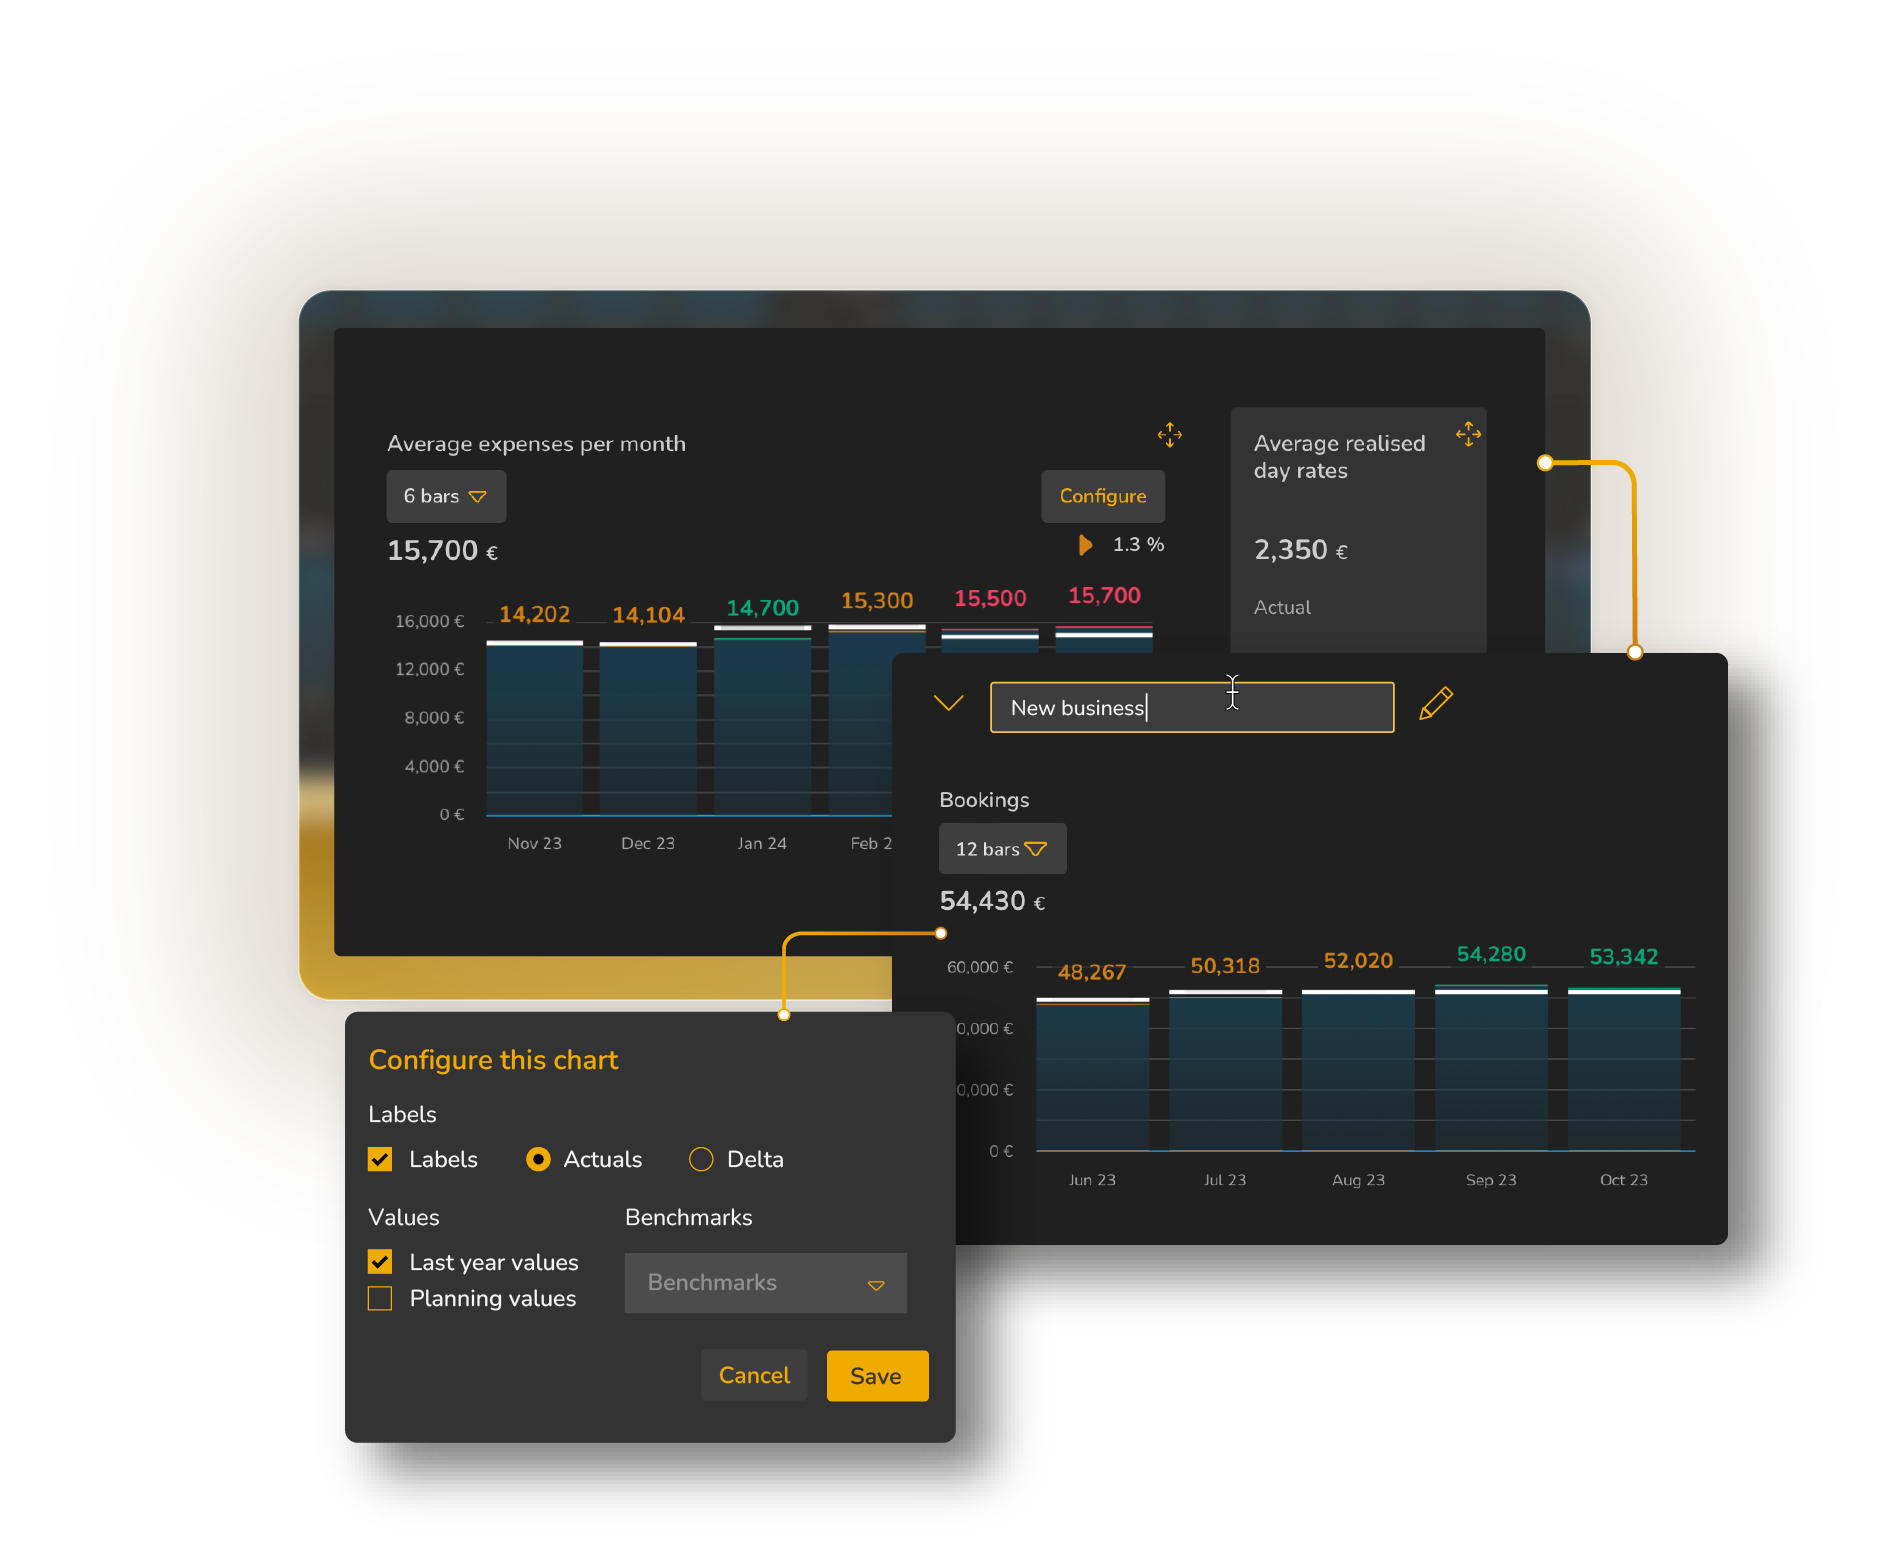Viewport: 1889px width, 1544px height.
Task: Enable the Planning values checkbox
Action: click(380, 1298)
